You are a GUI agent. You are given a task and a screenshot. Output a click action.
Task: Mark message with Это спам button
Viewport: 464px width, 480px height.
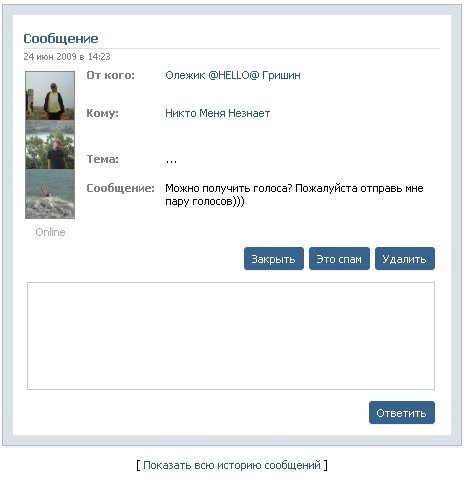click(x=339, y=259)
